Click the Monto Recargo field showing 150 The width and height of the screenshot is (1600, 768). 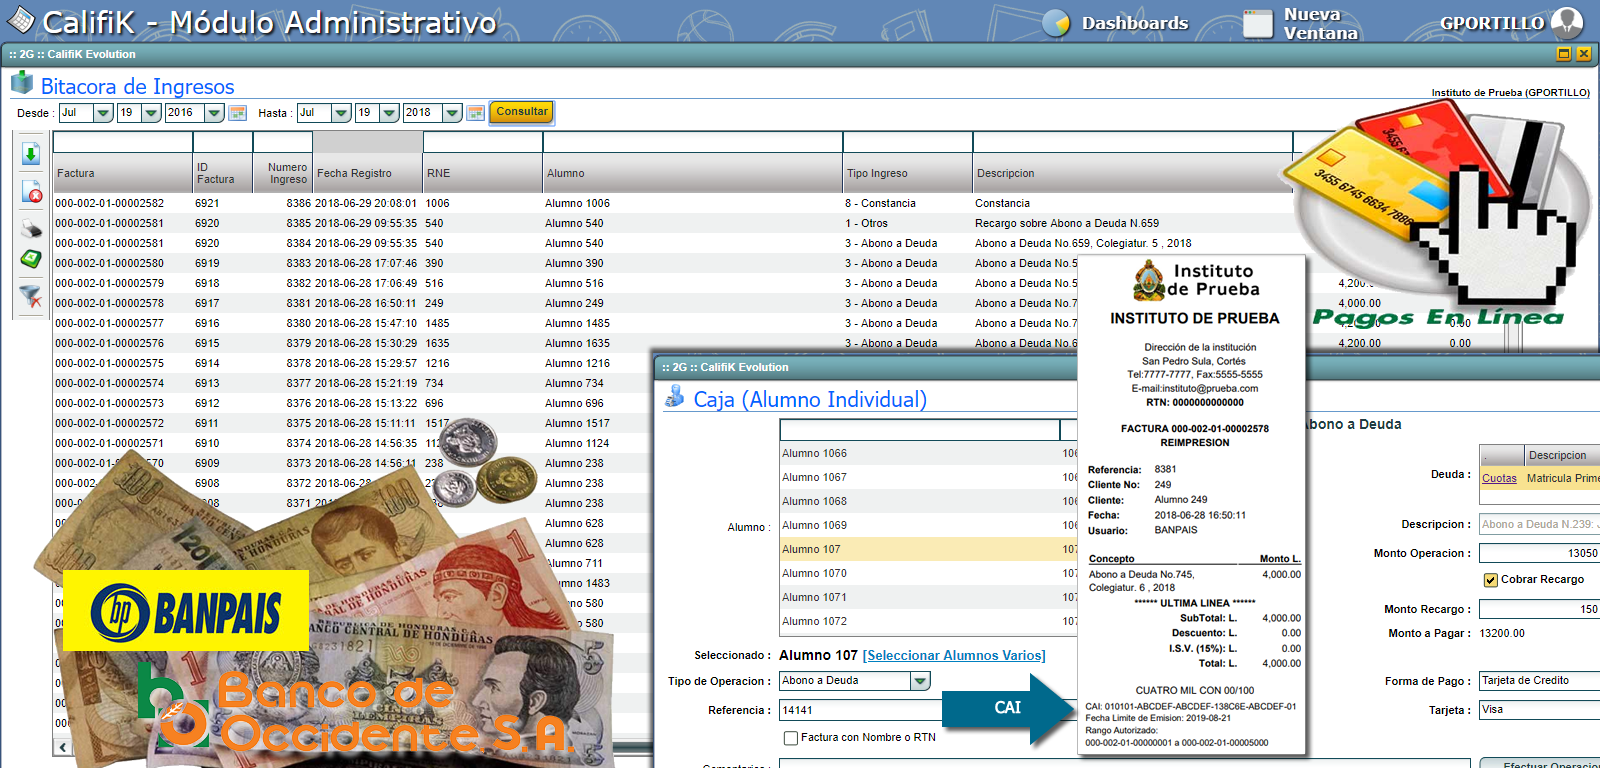coord(1539,609)
